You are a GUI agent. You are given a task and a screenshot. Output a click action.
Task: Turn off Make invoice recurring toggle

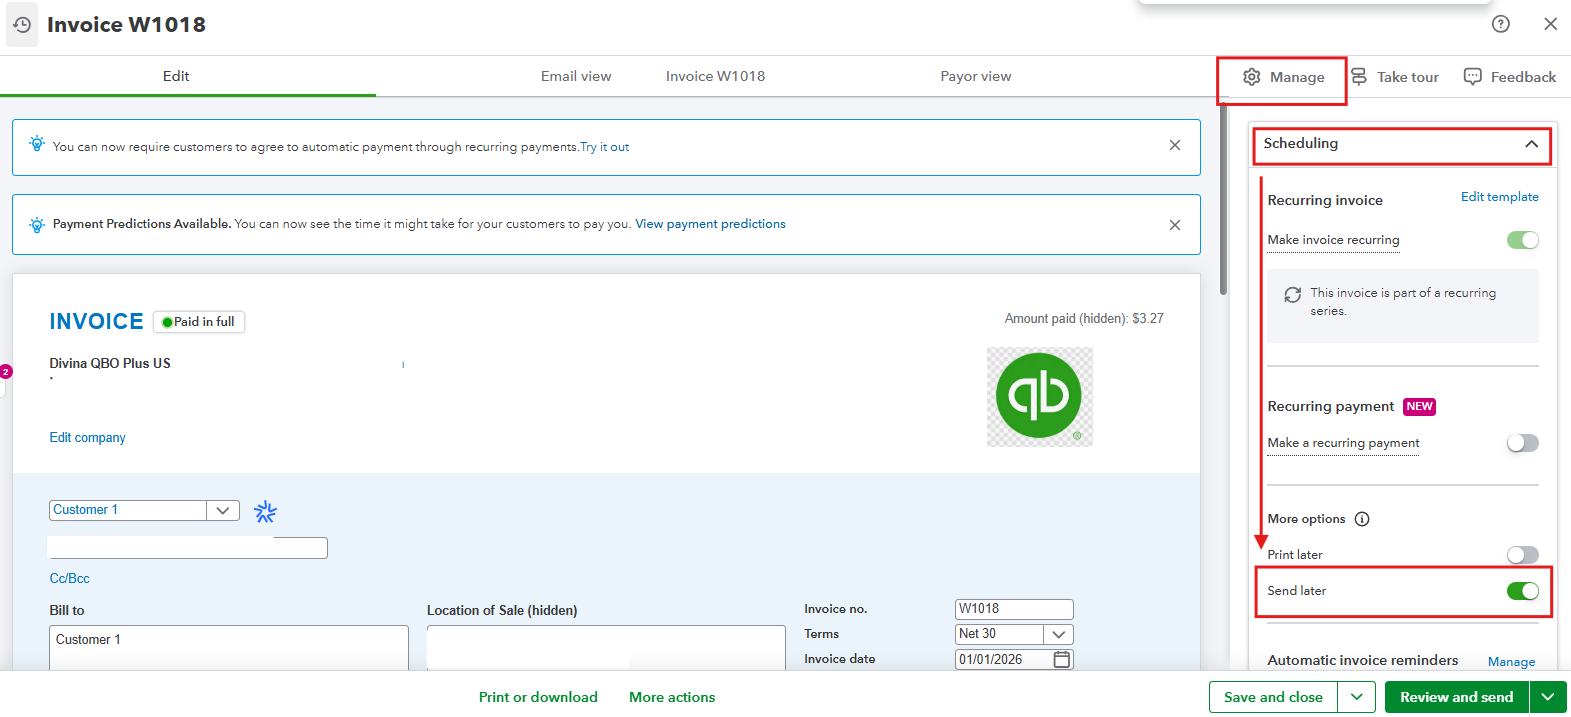[1522, 240]
